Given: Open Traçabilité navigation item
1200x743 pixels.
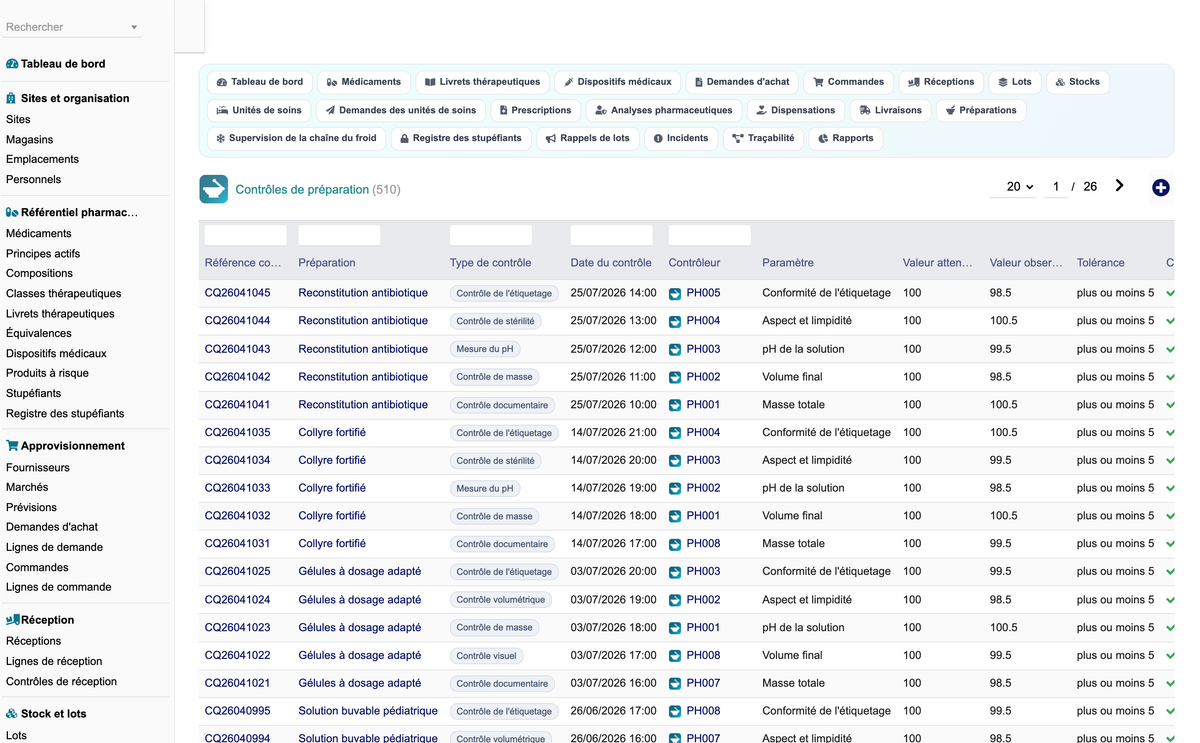Looking at the screenshot, I should coord(763,138).
